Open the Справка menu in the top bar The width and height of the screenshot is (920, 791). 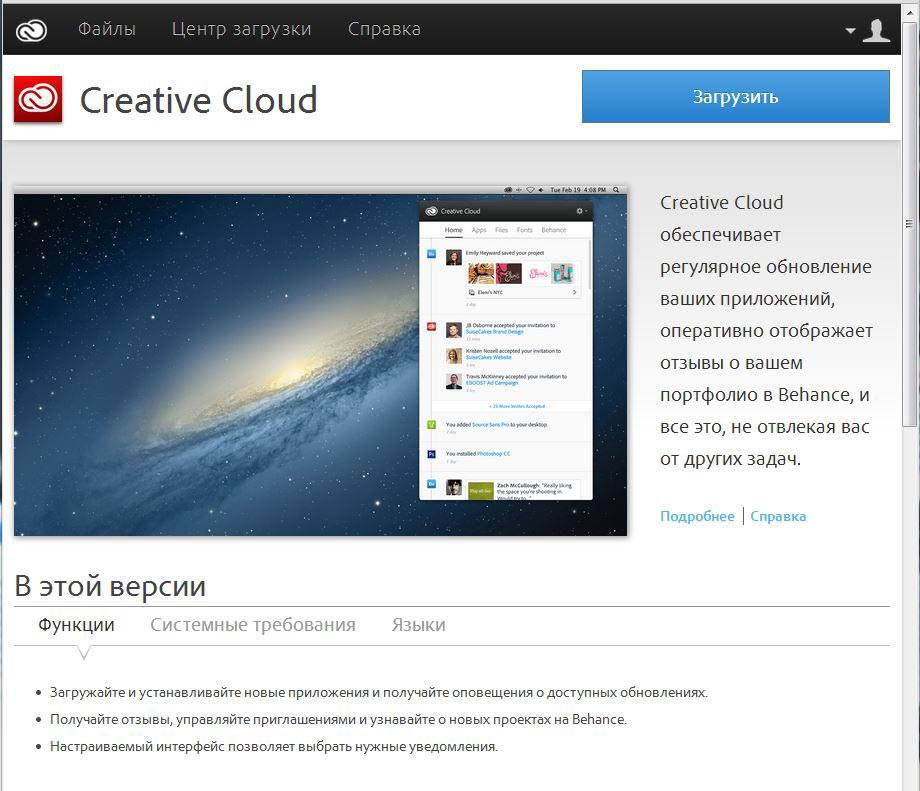pyautogui.click(x=384, y=29)
